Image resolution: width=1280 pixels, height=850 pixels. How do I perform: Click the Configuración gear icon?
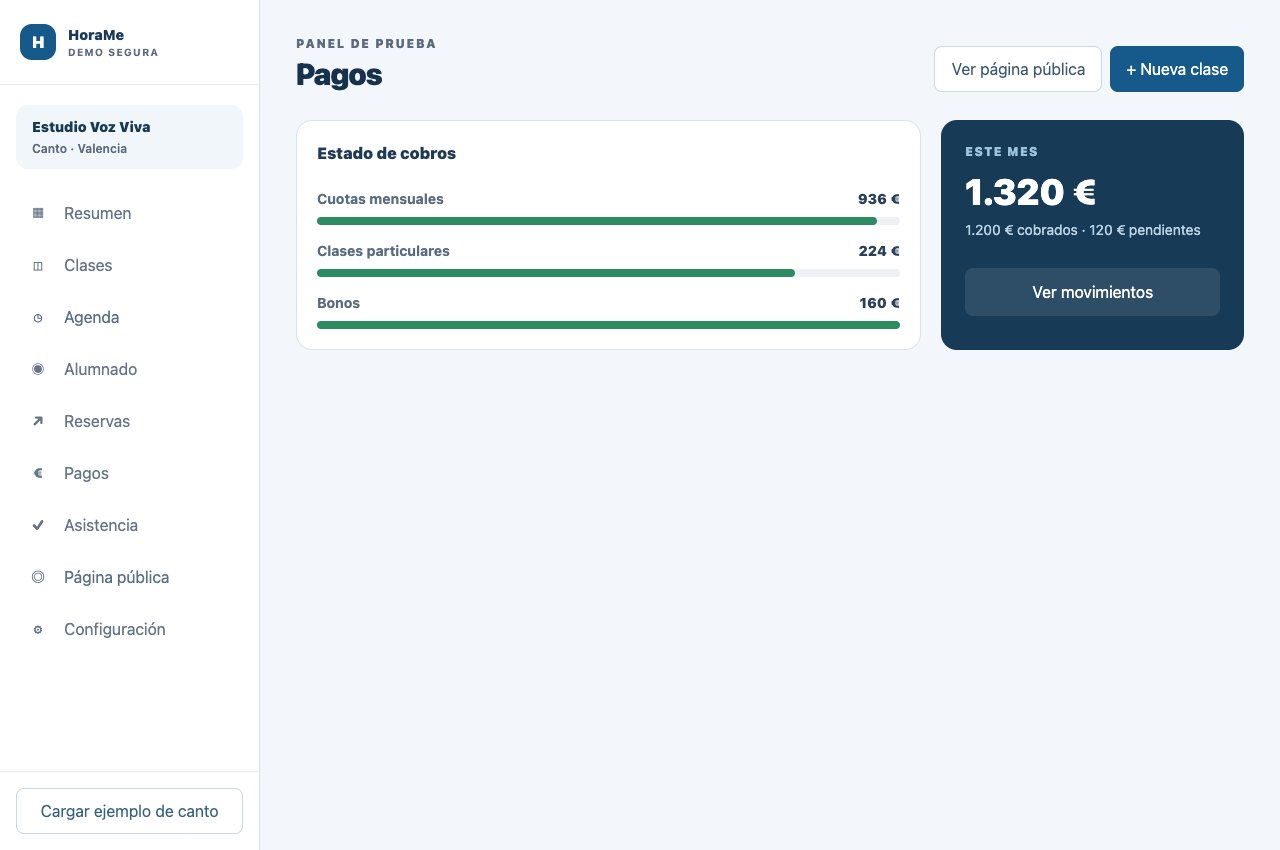[38, 629]
